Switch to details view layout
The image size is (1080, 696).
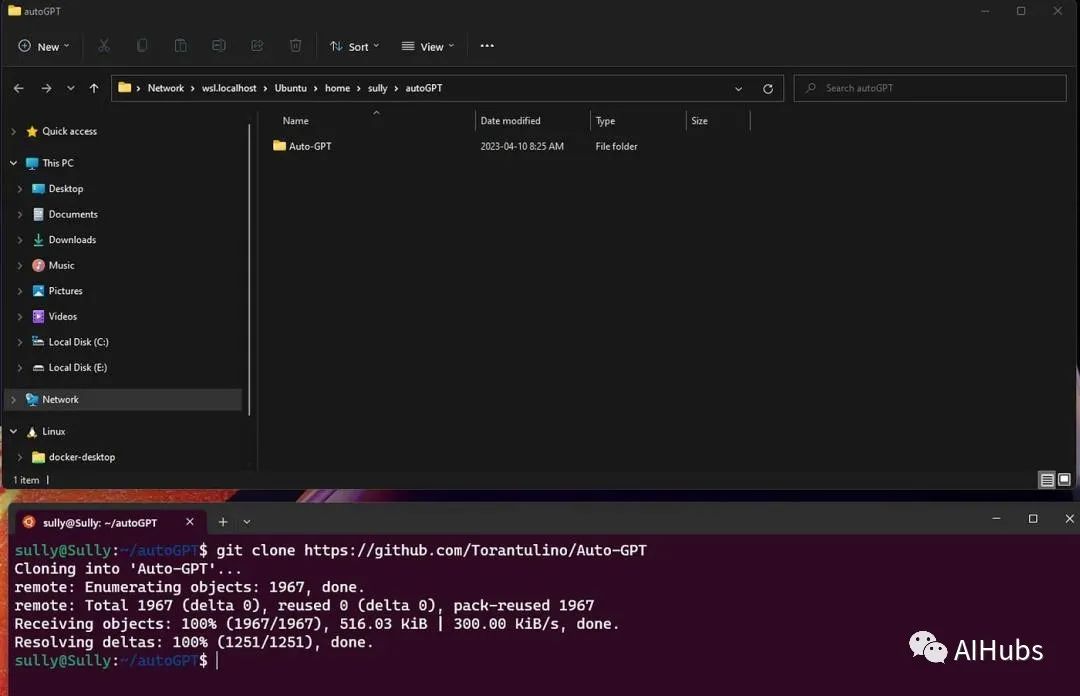1047,480
